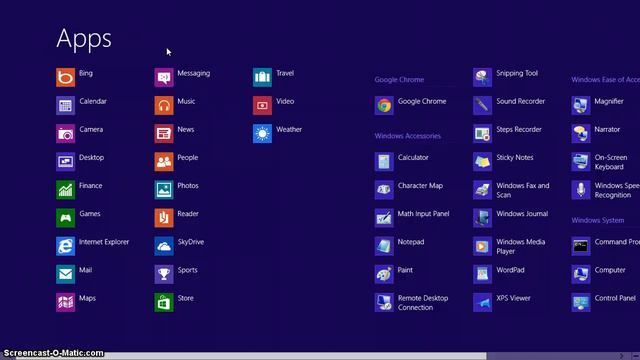
Task: Click the SkyDrive text label
Action: click(x=191, y=242)
